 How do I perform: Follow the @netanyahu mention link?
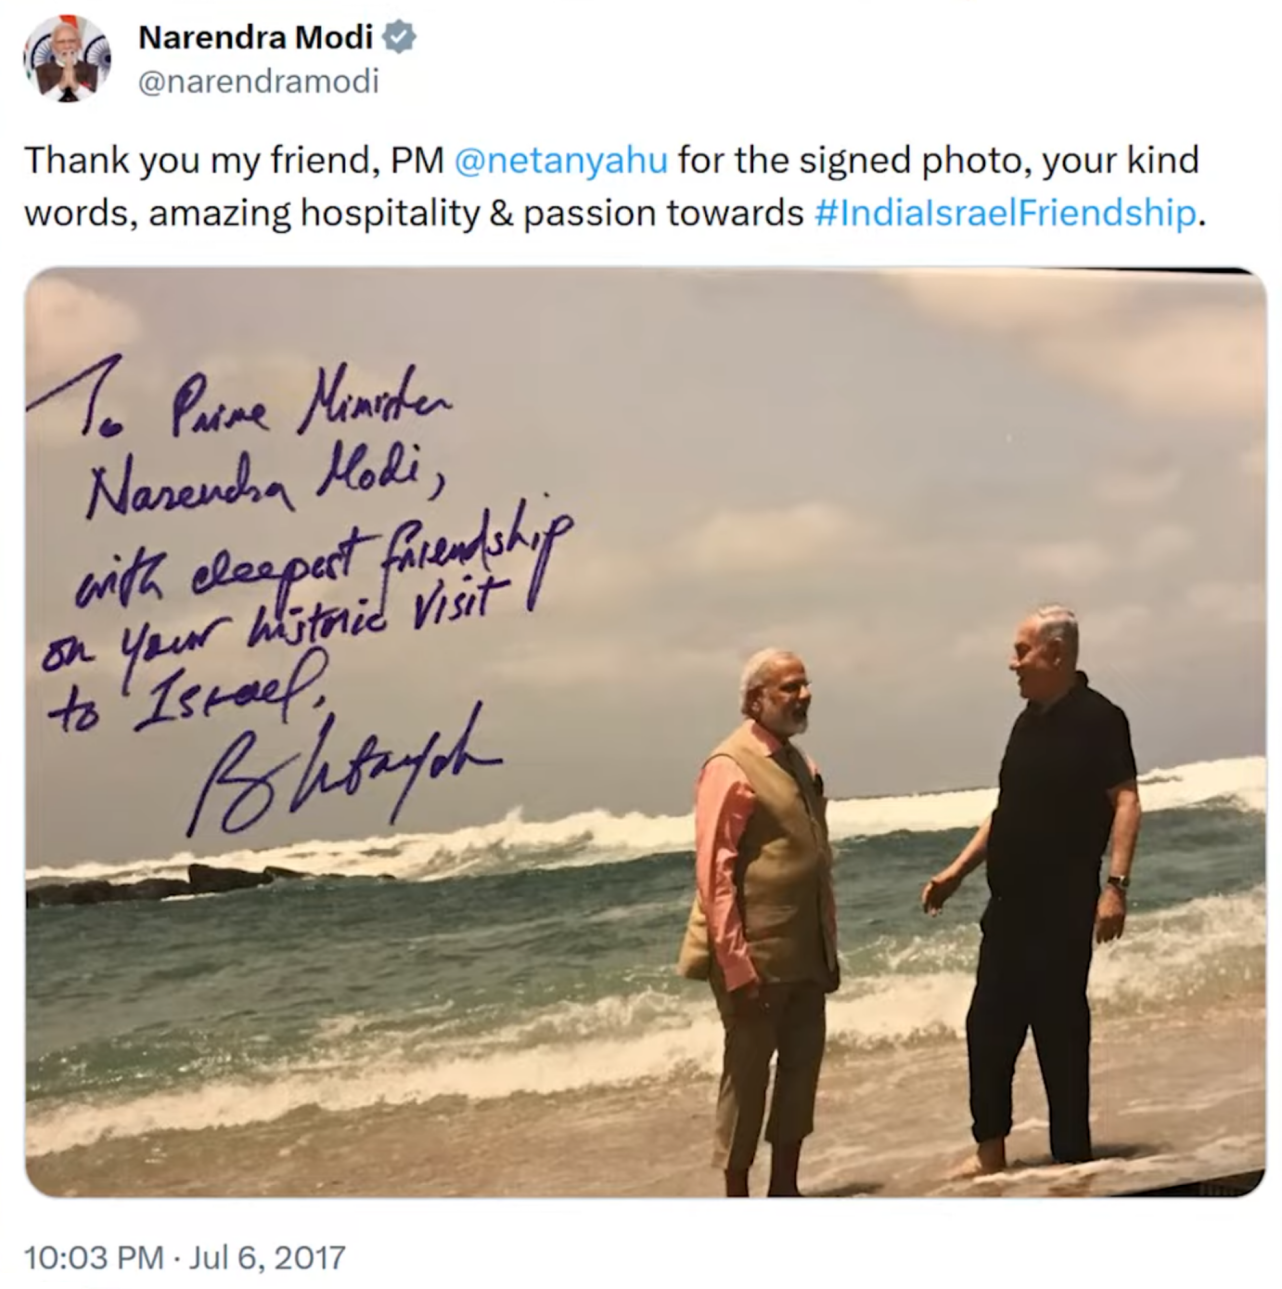560,160
